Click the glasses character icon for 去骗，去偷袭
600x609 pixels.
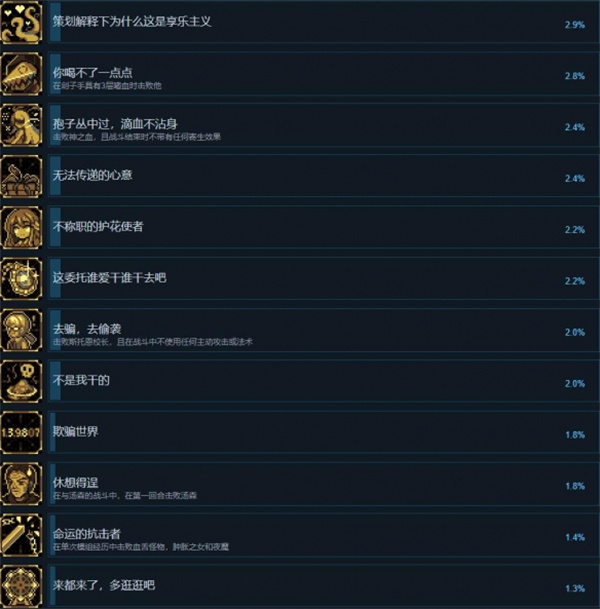coord(21,330)
